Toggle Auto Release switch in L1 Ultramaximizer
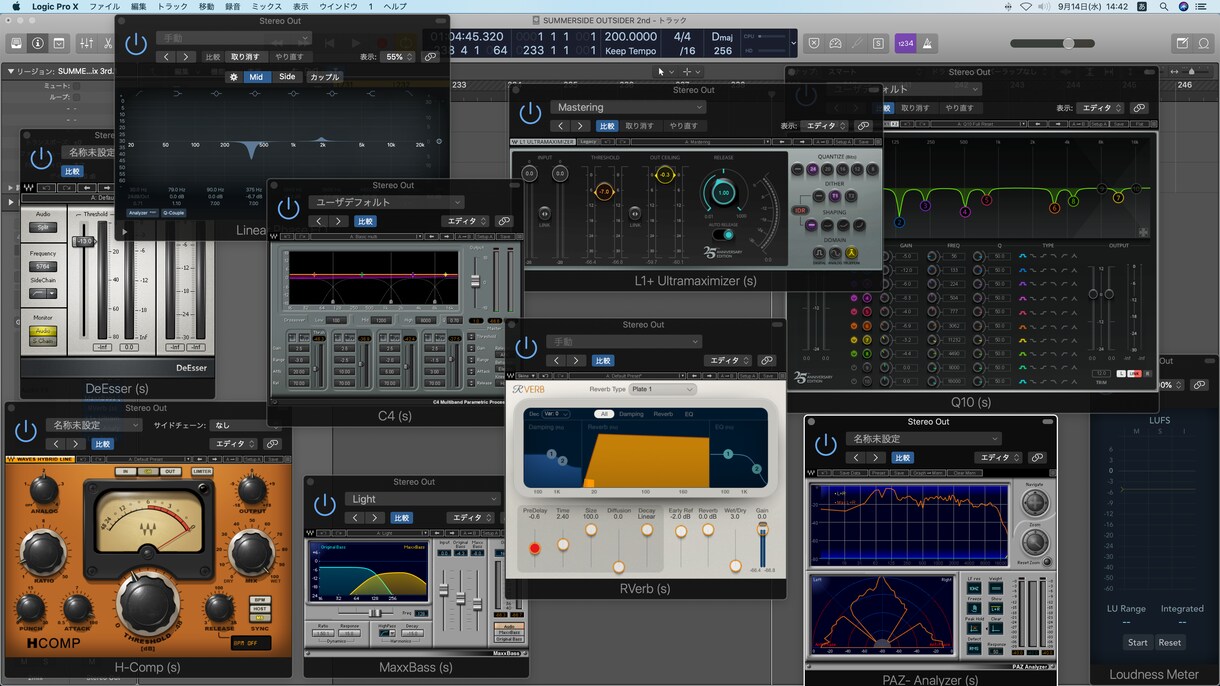1220x686 pixels. point(722,234)
